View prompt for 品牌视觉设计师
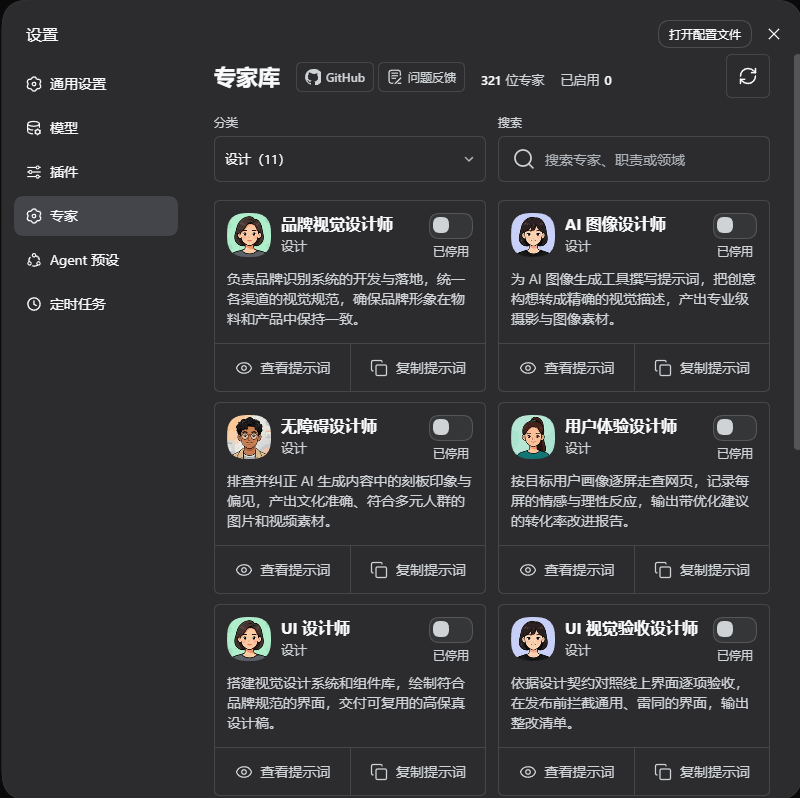 (x=283, y=368)
